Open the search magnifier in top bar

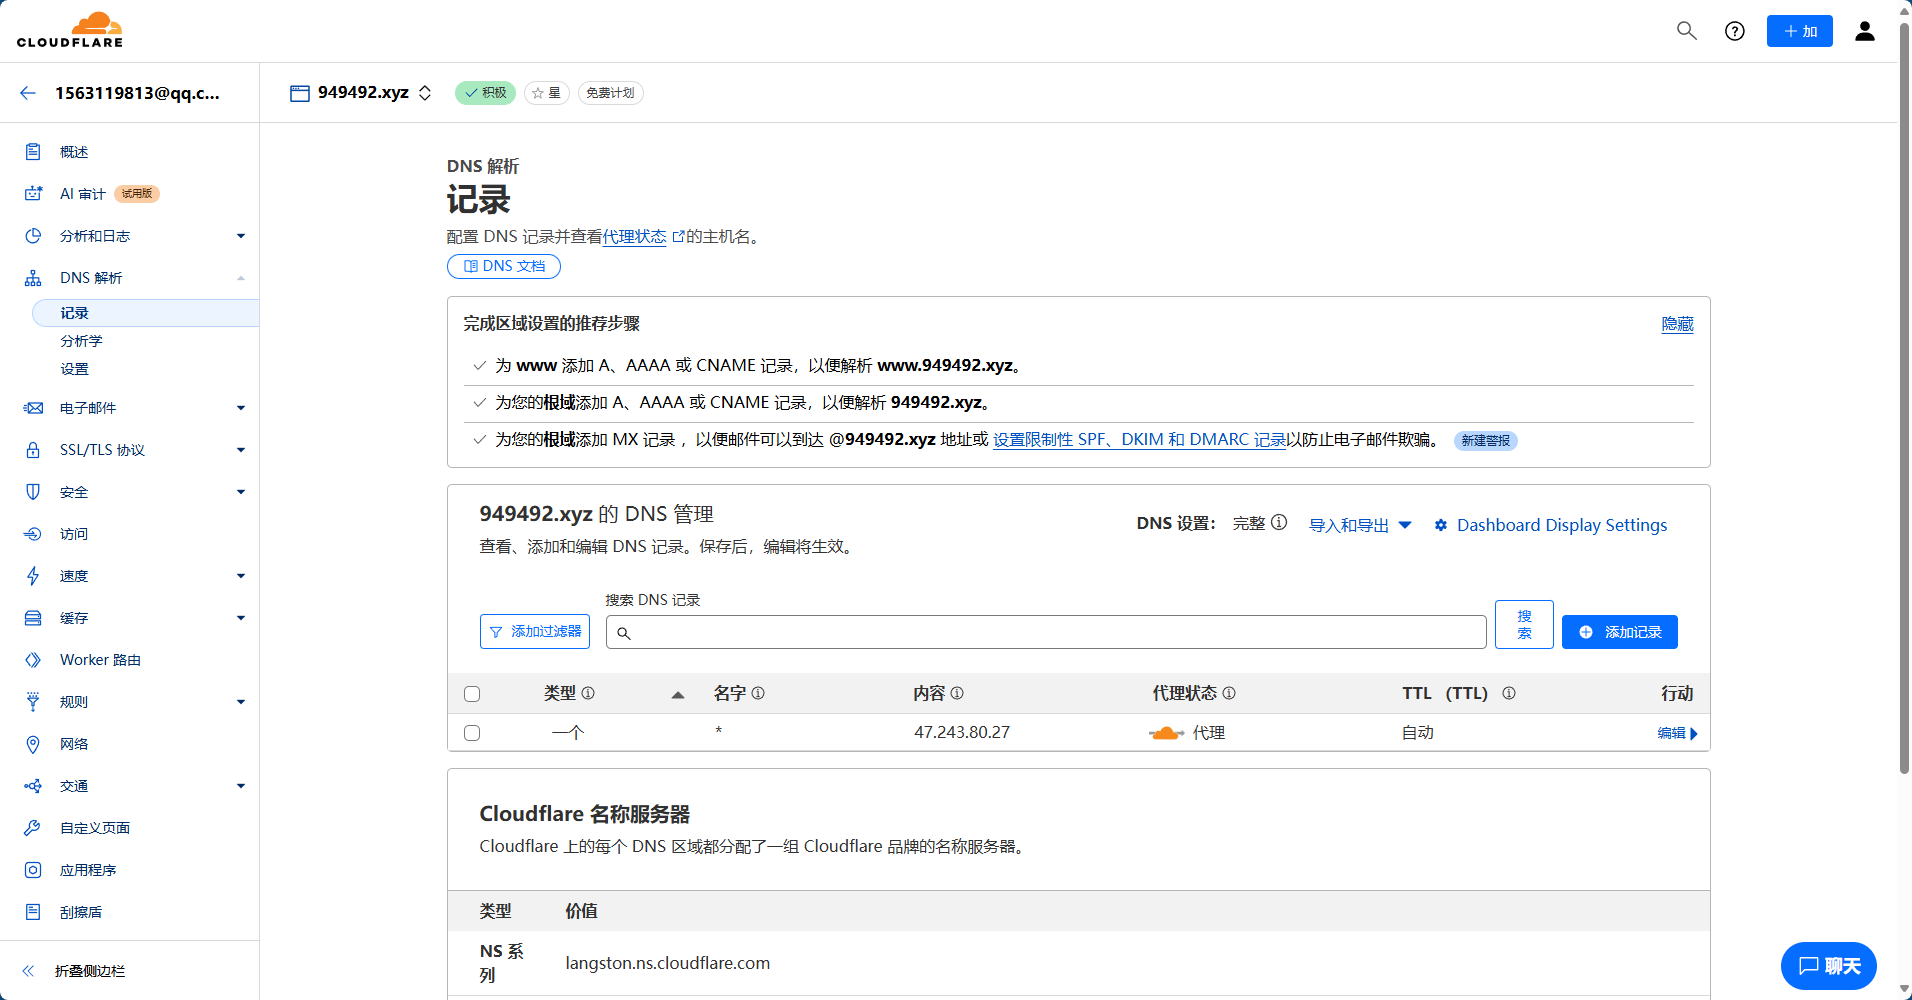click(1687, 31)
